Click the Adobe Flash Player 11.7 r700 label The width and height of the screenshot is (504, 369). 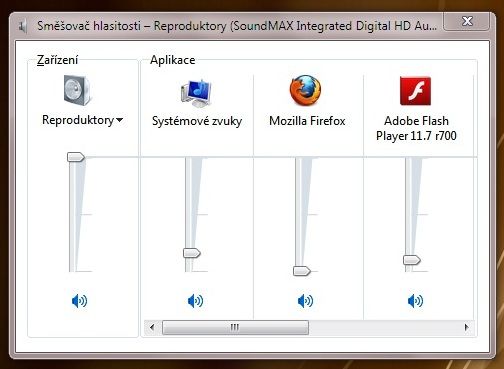coord(416,128)
